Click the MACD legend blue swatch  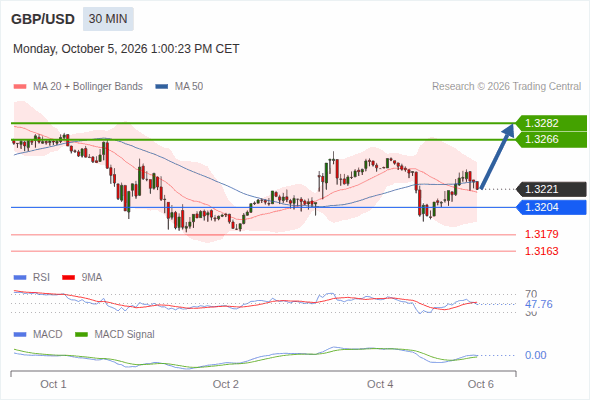pyautogui.click(x=20, y=335)
